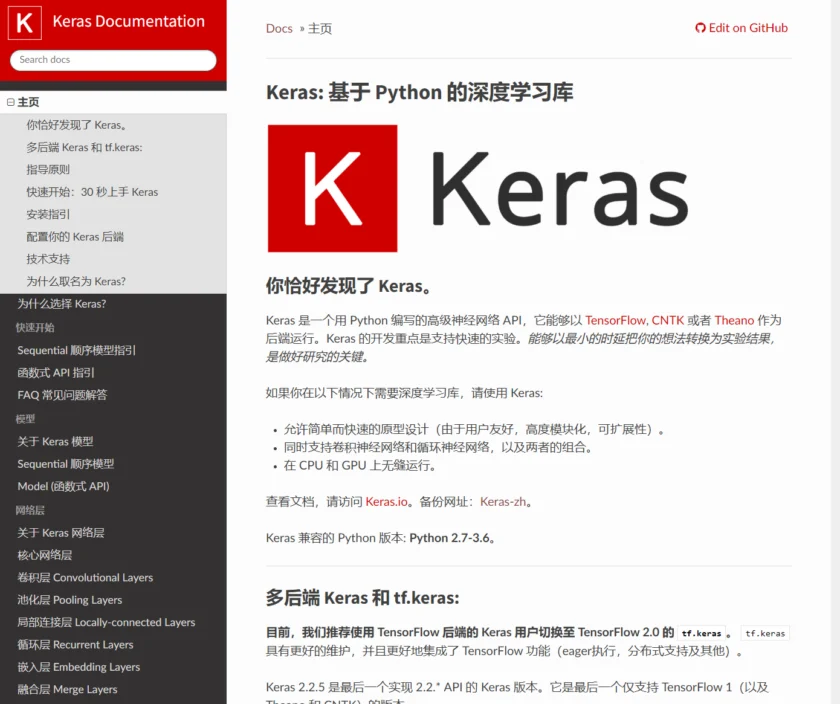The width and height of the screenshot is (840, 704).
Task: Click the Theano link
Action: (x=734, y=320)
